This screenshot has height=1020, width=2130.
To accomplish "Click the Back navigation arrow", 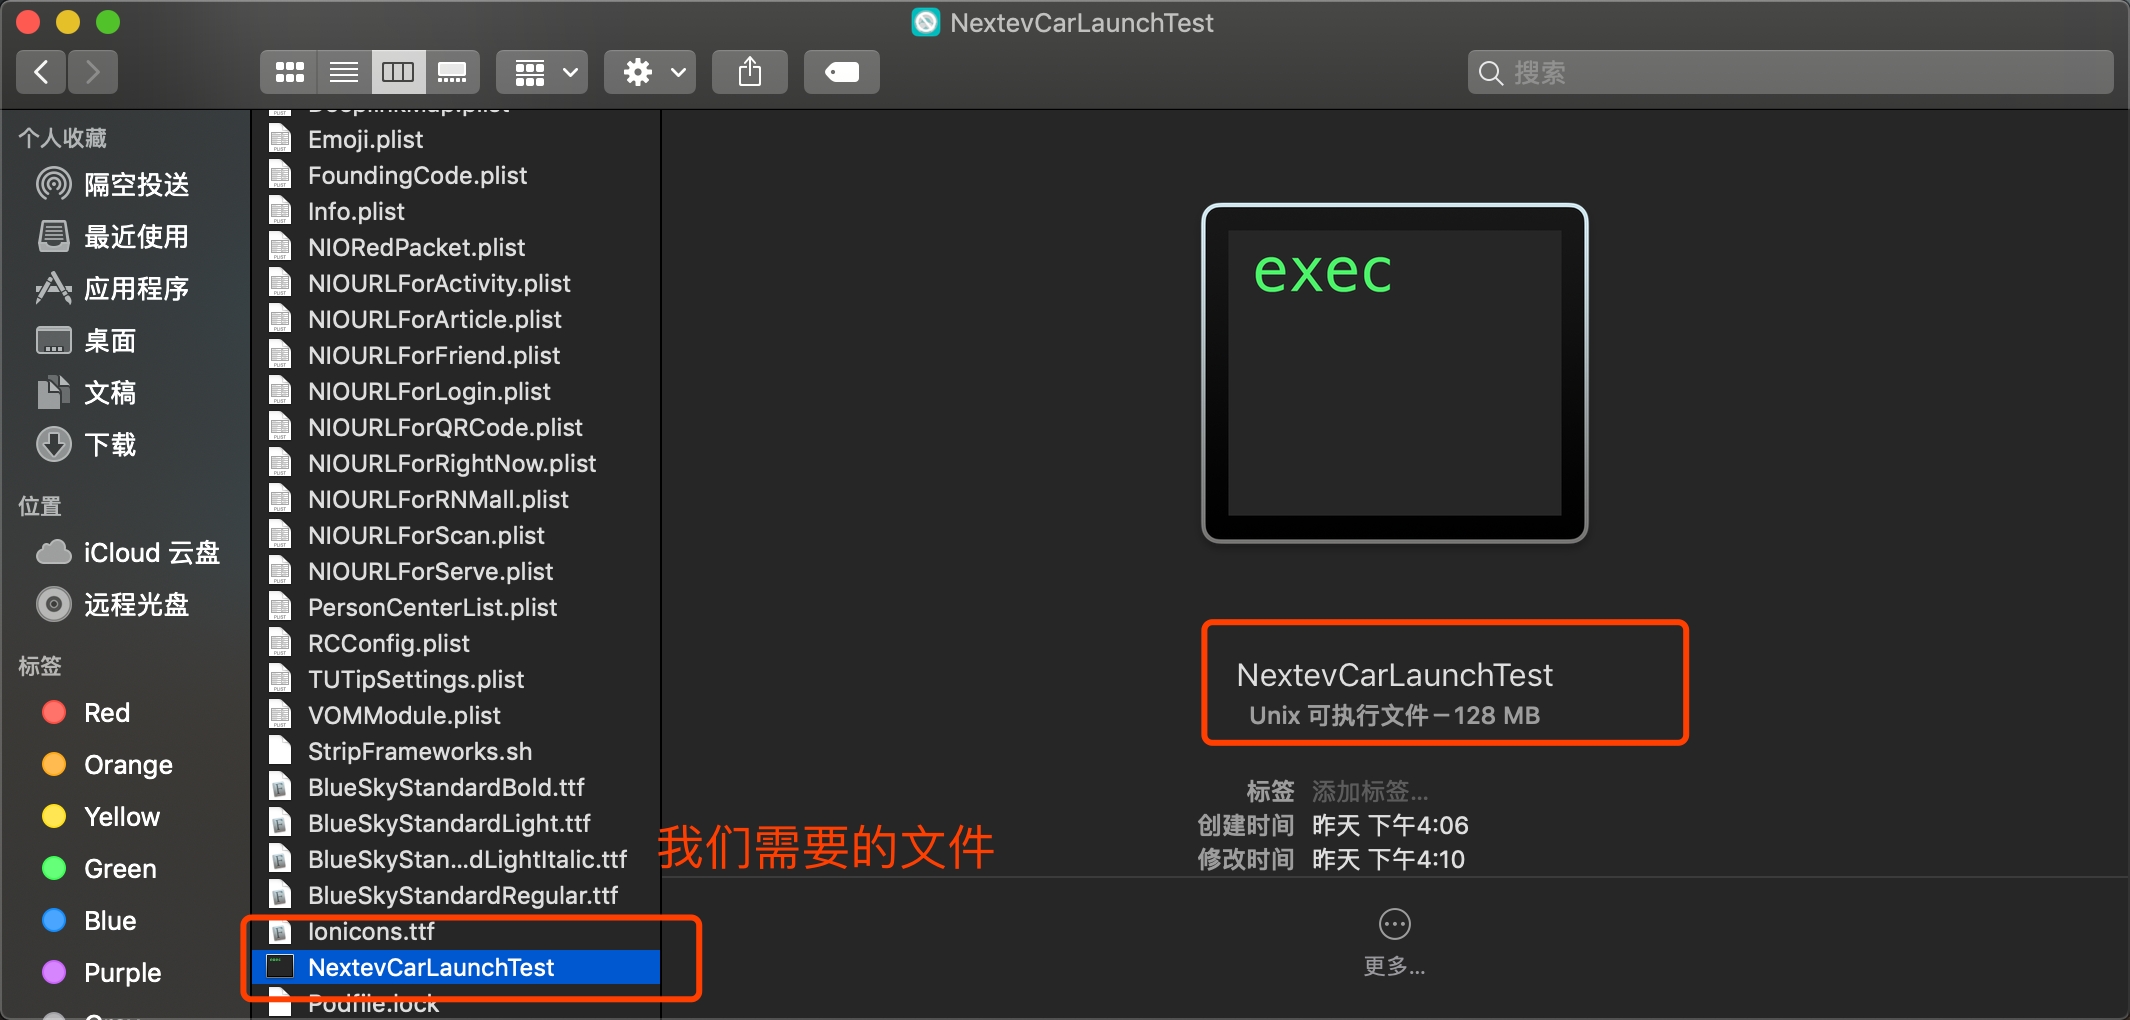I will (41, 72).
